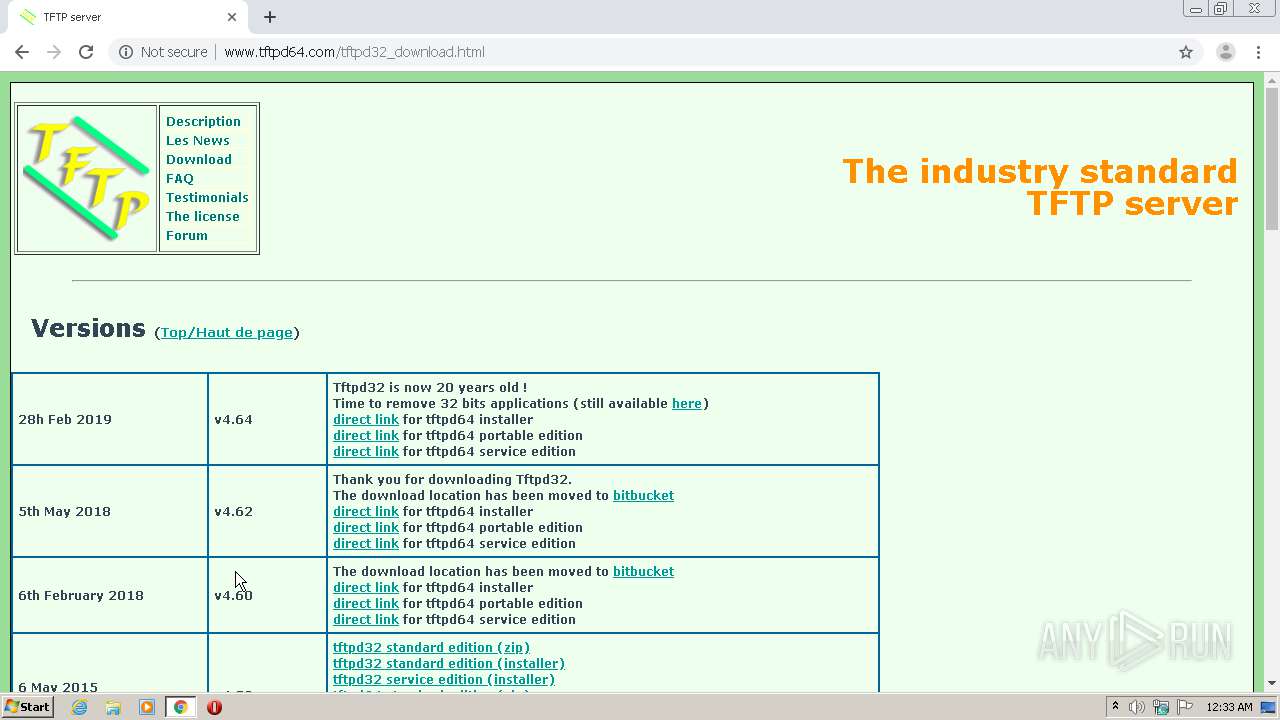
Task: Open the Chrome profile avatar
Action: point(1225,52)
